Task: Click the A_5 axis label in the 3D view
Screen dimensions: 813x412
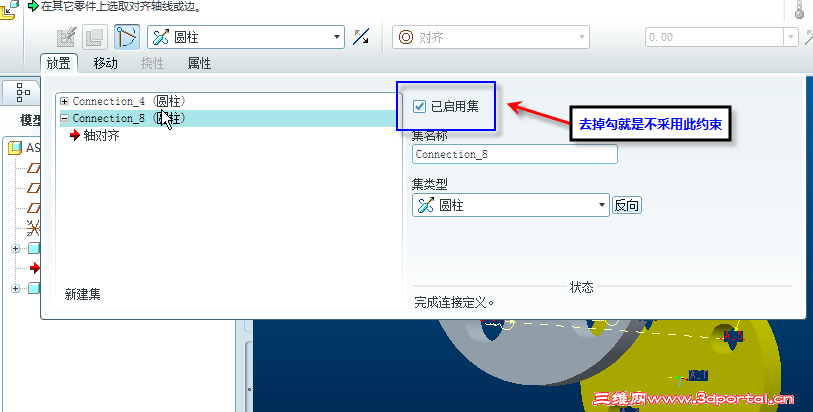Action: (x=734, y=336)
